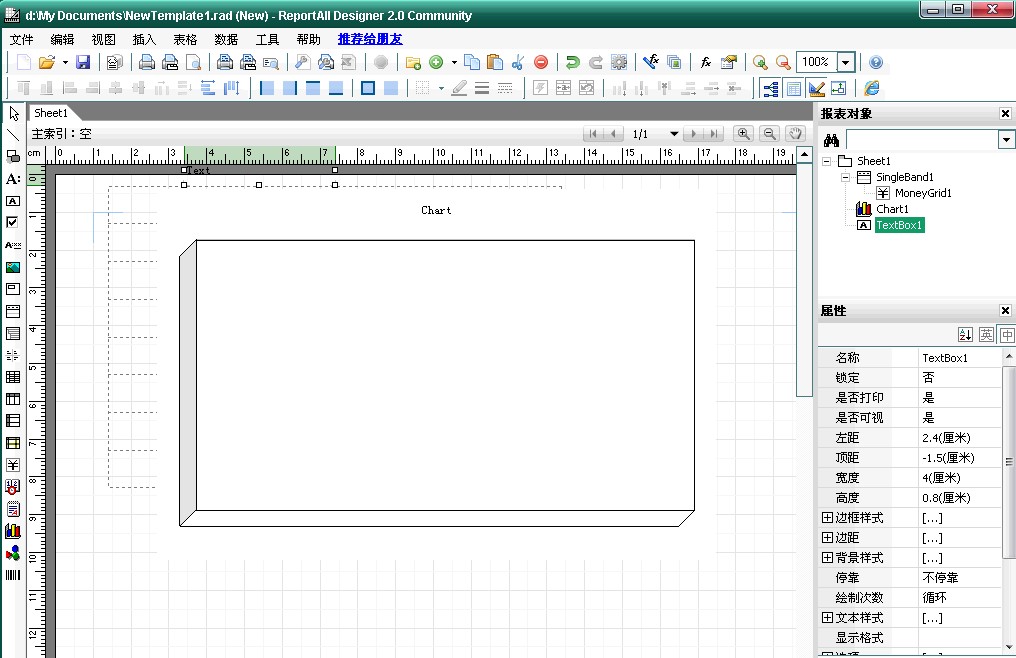This screenshot has width=1016, height=658.
Task: Open the 插入 menu
Action: coord(144,39)
